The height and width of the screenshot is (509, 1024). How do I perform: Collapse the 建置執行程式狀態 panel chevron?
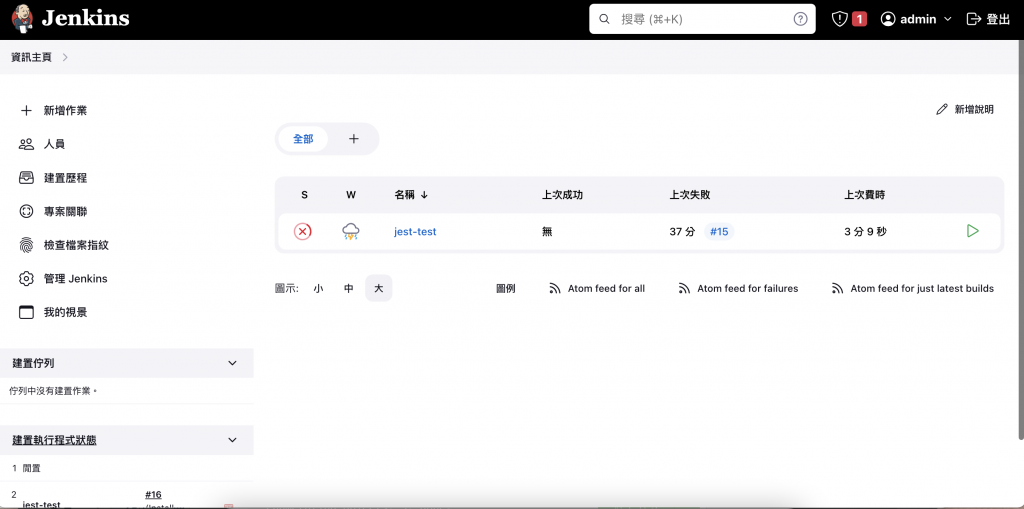[x=232, y=440]
